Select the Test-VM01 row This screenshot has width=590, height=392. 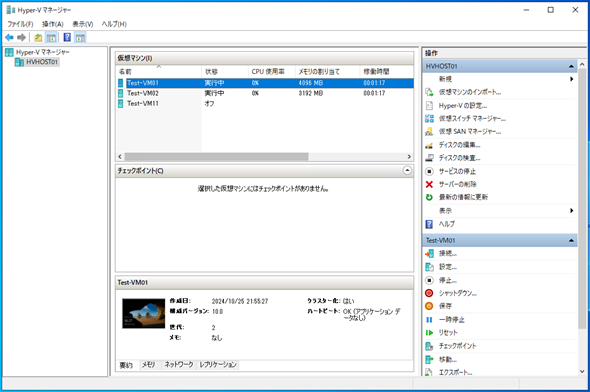[265, 83]
